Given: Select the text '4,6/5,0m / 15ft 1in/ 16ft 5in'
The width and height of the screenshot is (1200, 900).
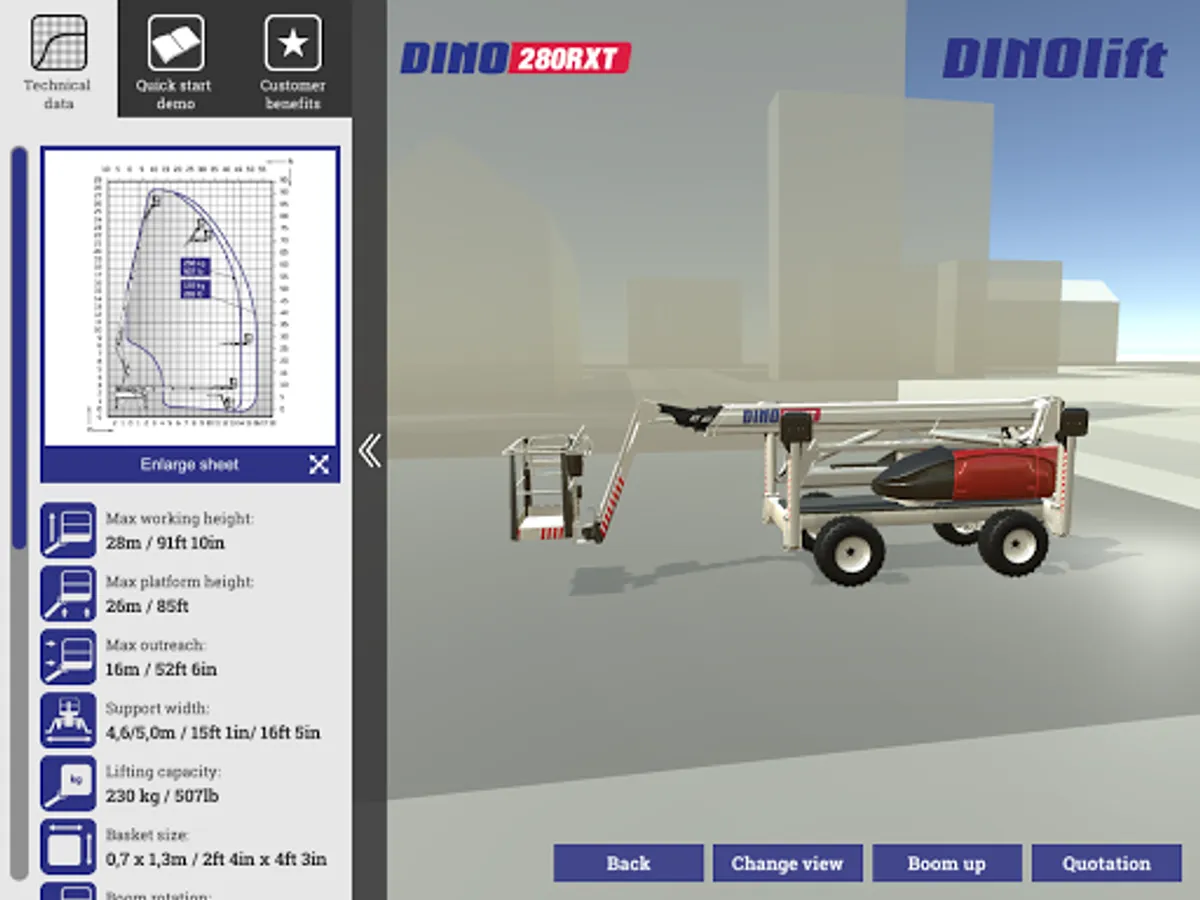Looking at the screenshot, I should (213, 733).
